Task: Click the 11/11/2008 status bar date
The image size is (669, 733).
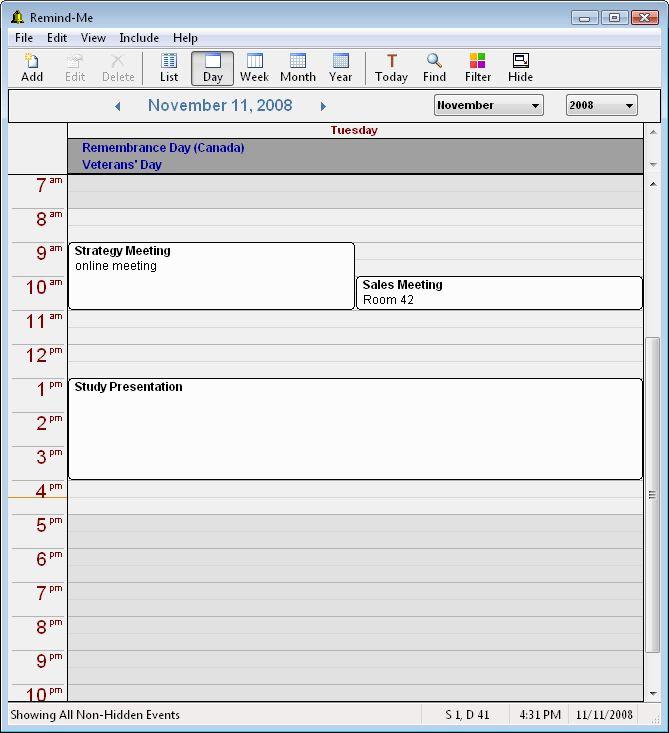Action: tap(604, 715)
